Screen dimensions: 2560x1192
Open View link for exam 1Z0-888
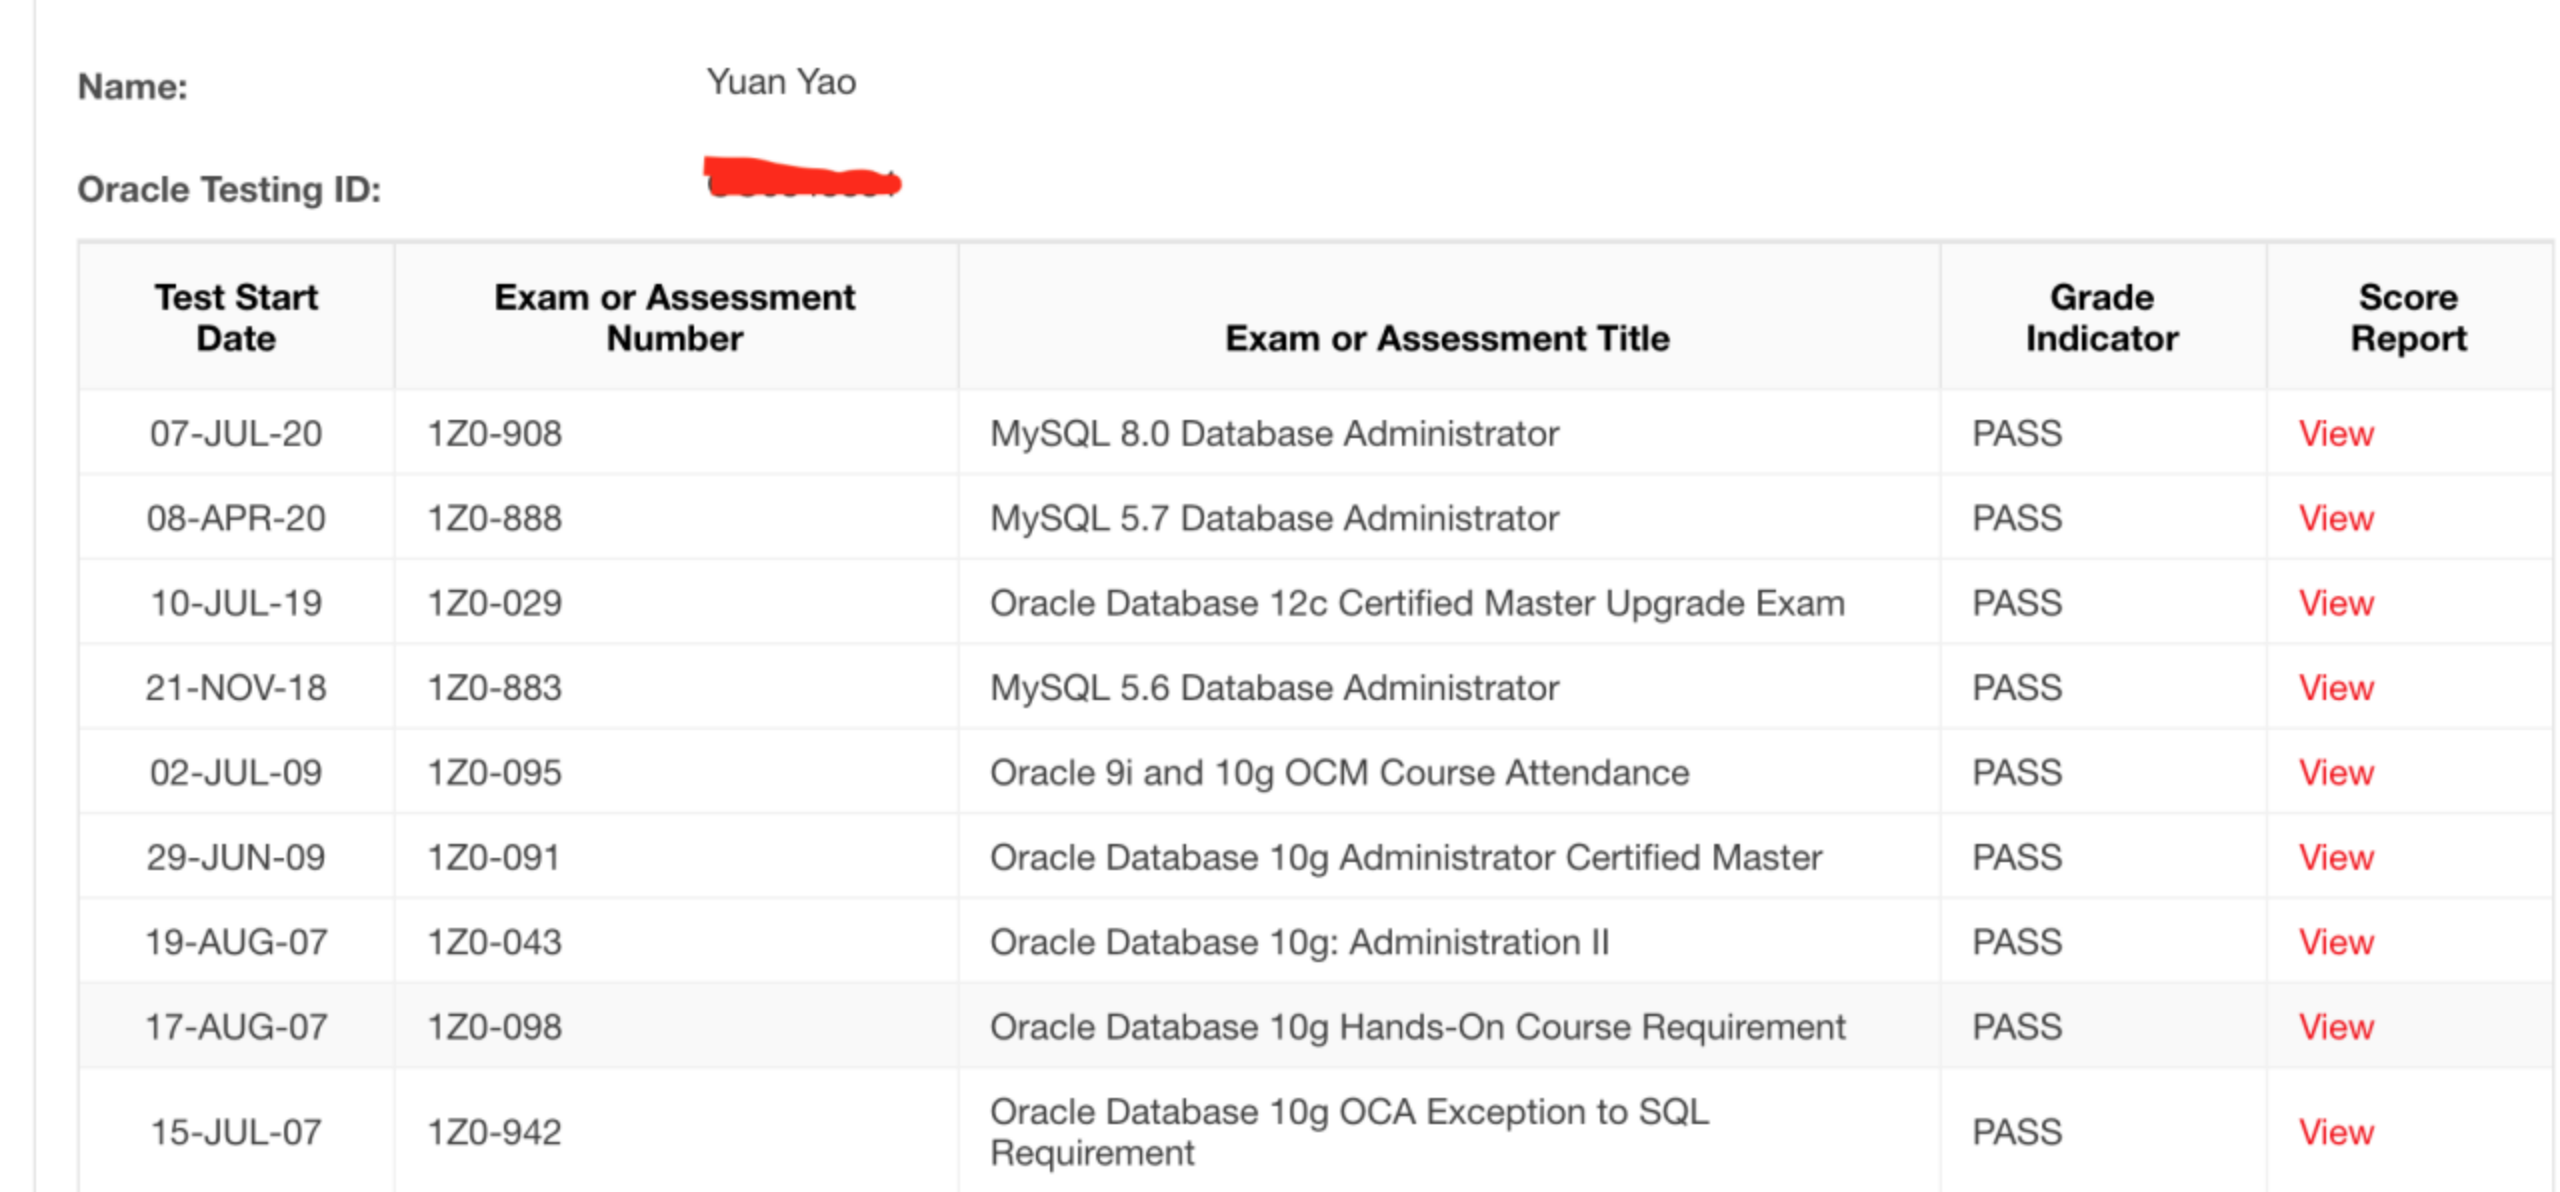coord(2334,519)
